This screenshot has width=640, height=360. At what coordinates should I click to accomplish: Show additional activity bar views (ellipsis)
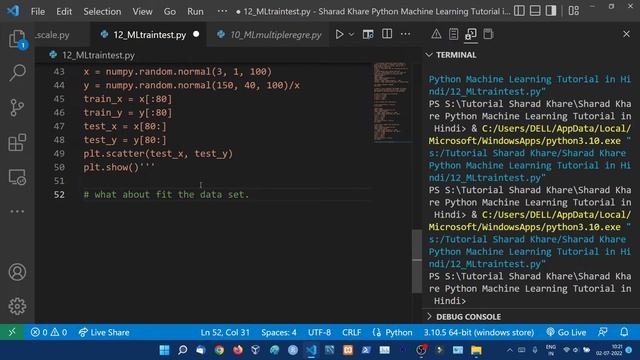coord(17,211)
